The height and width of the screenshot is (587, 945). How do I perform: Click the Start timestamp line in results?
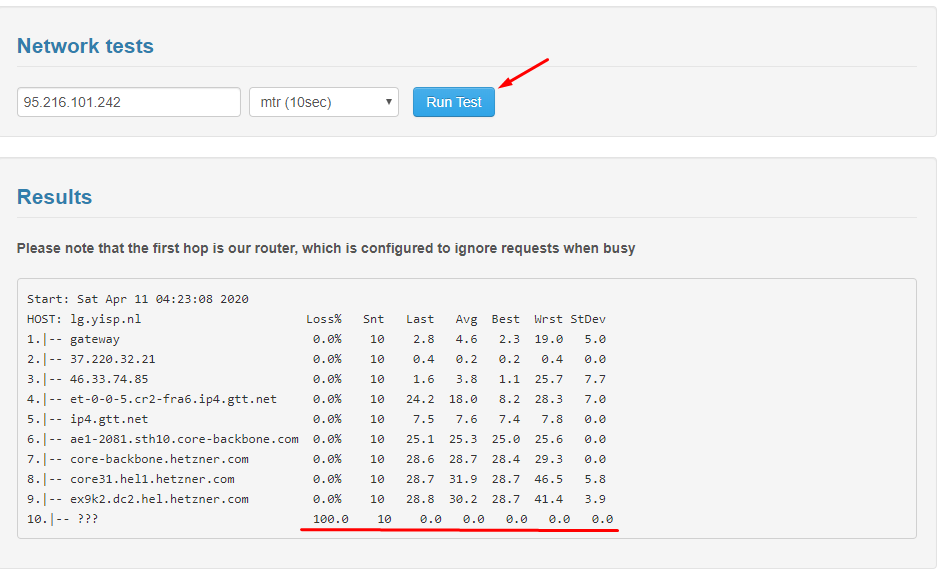pos(134,298)
